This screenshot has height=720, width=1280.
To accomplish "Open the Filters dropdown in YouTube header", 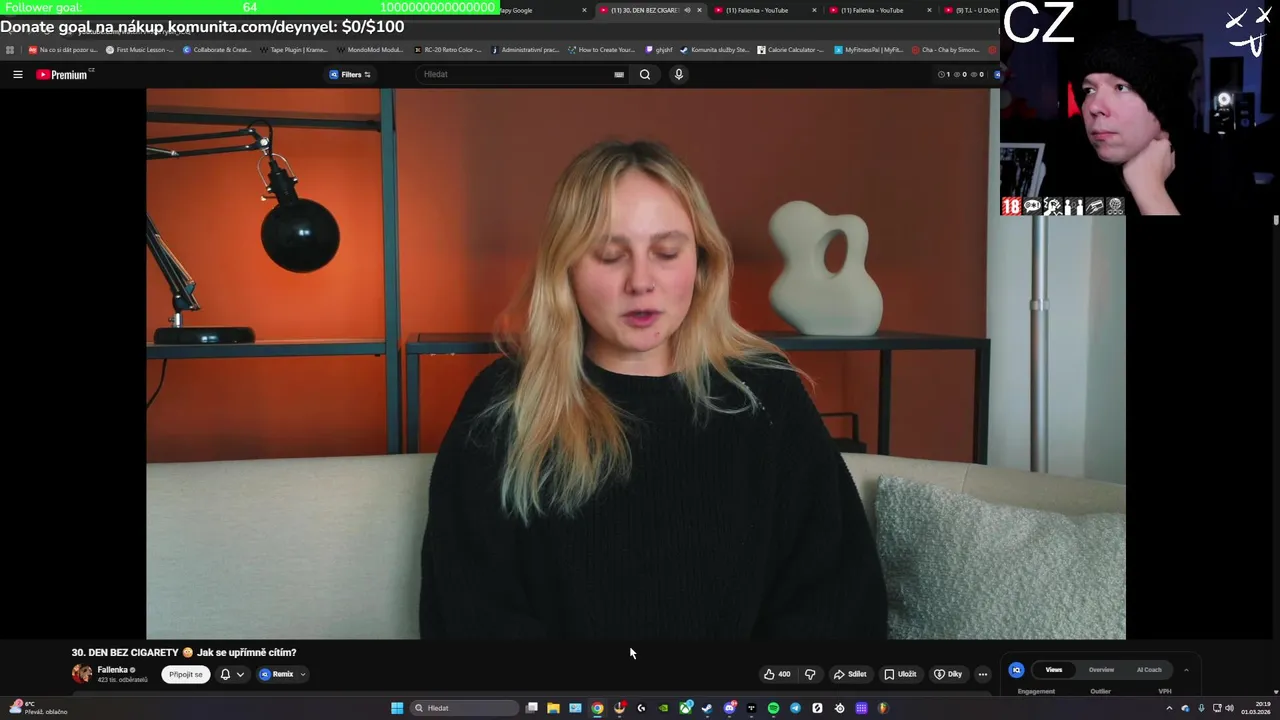I will [350, 74].
